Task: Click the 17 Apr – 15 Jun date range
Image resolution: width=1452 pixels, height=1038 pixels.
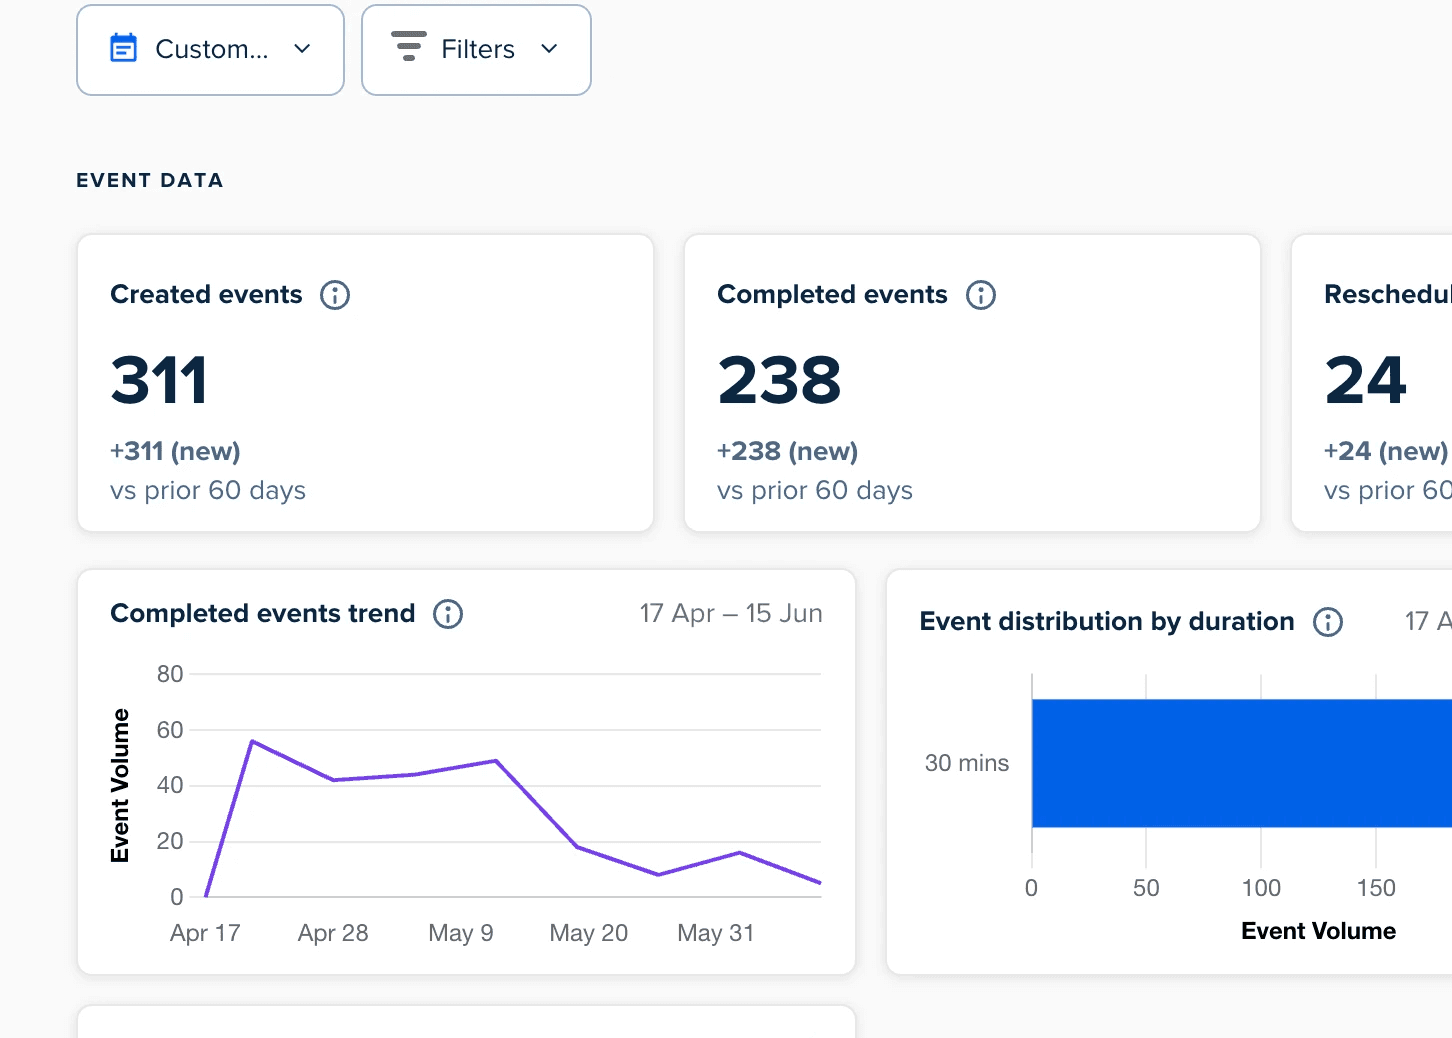Action: click(731, 613)
